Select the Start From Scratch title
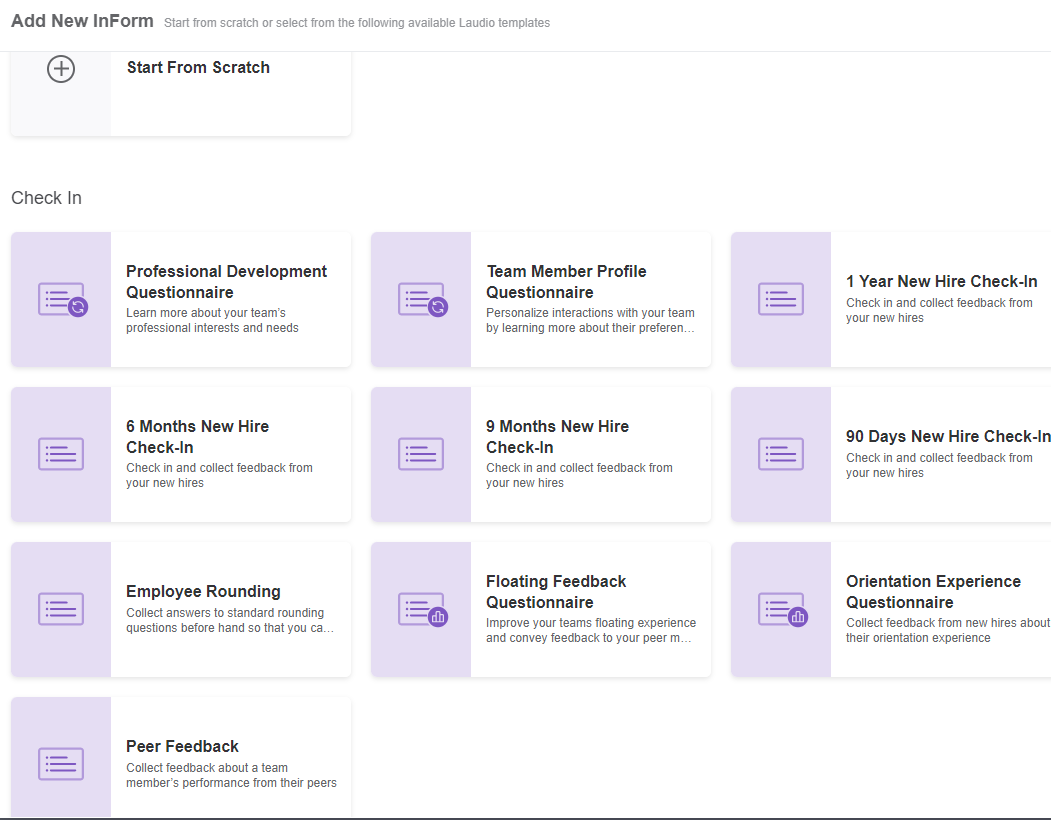This screenshot has width=1051, height=820. [x=198, y=68]
